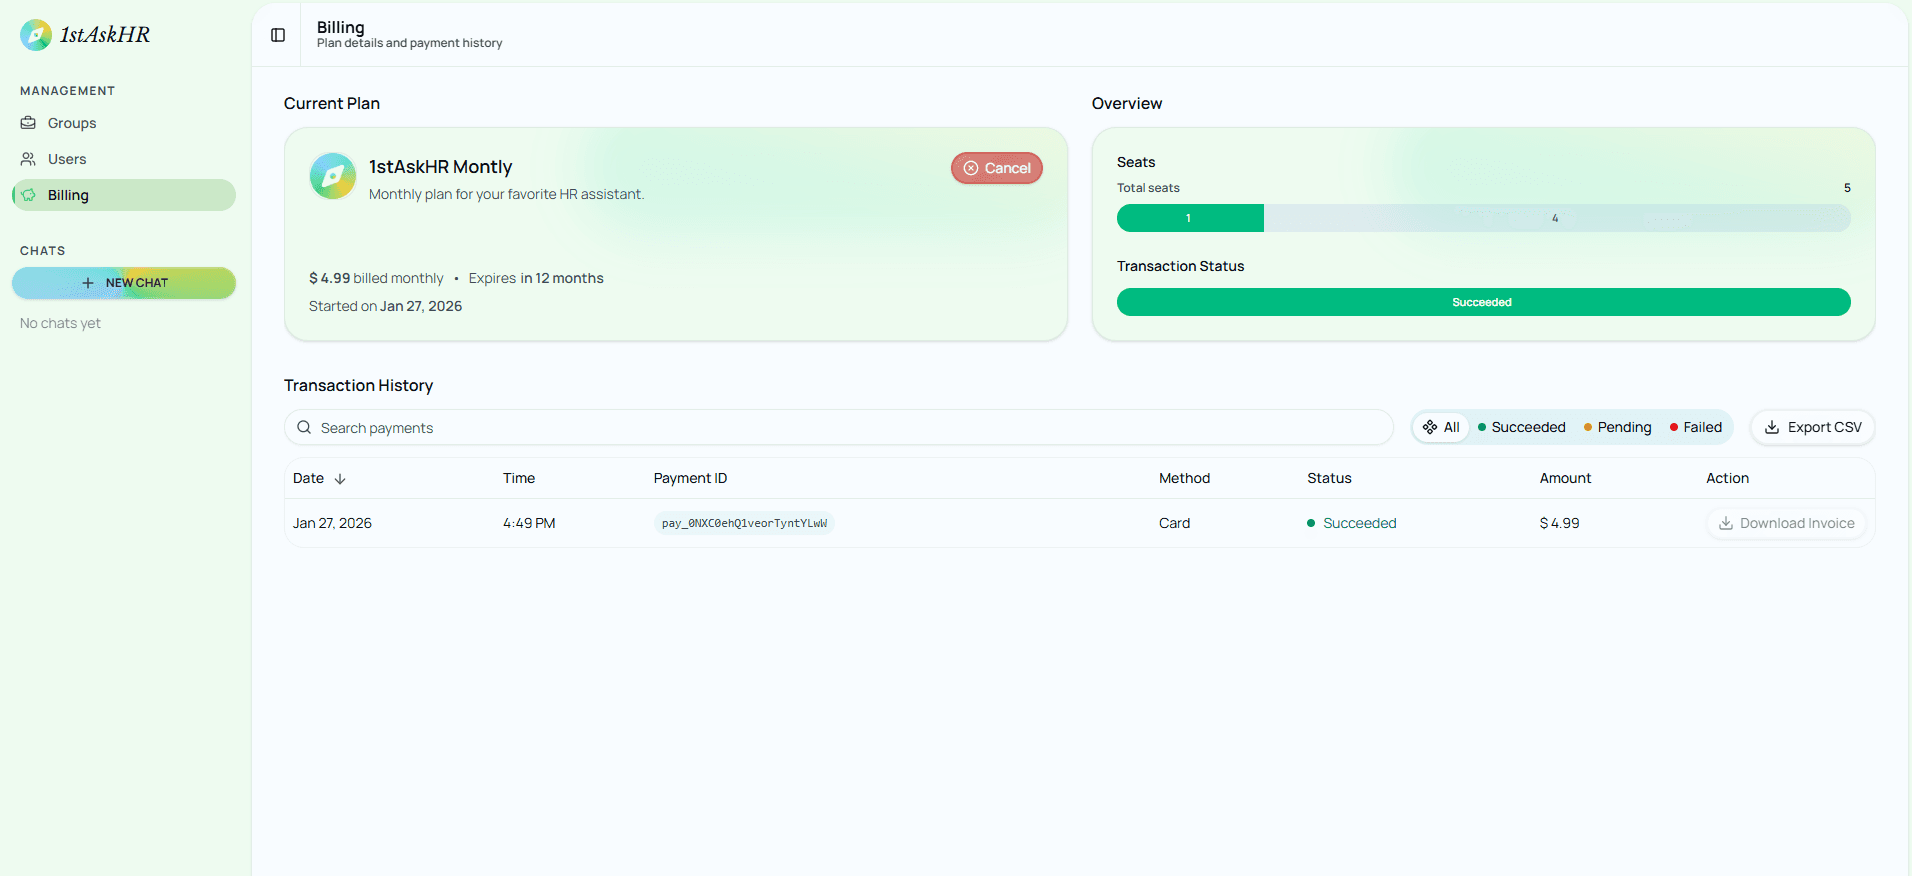Toggle the sidebar collapse icon
Viewport: 1912px width, 876px height.
tap(278, 35)
